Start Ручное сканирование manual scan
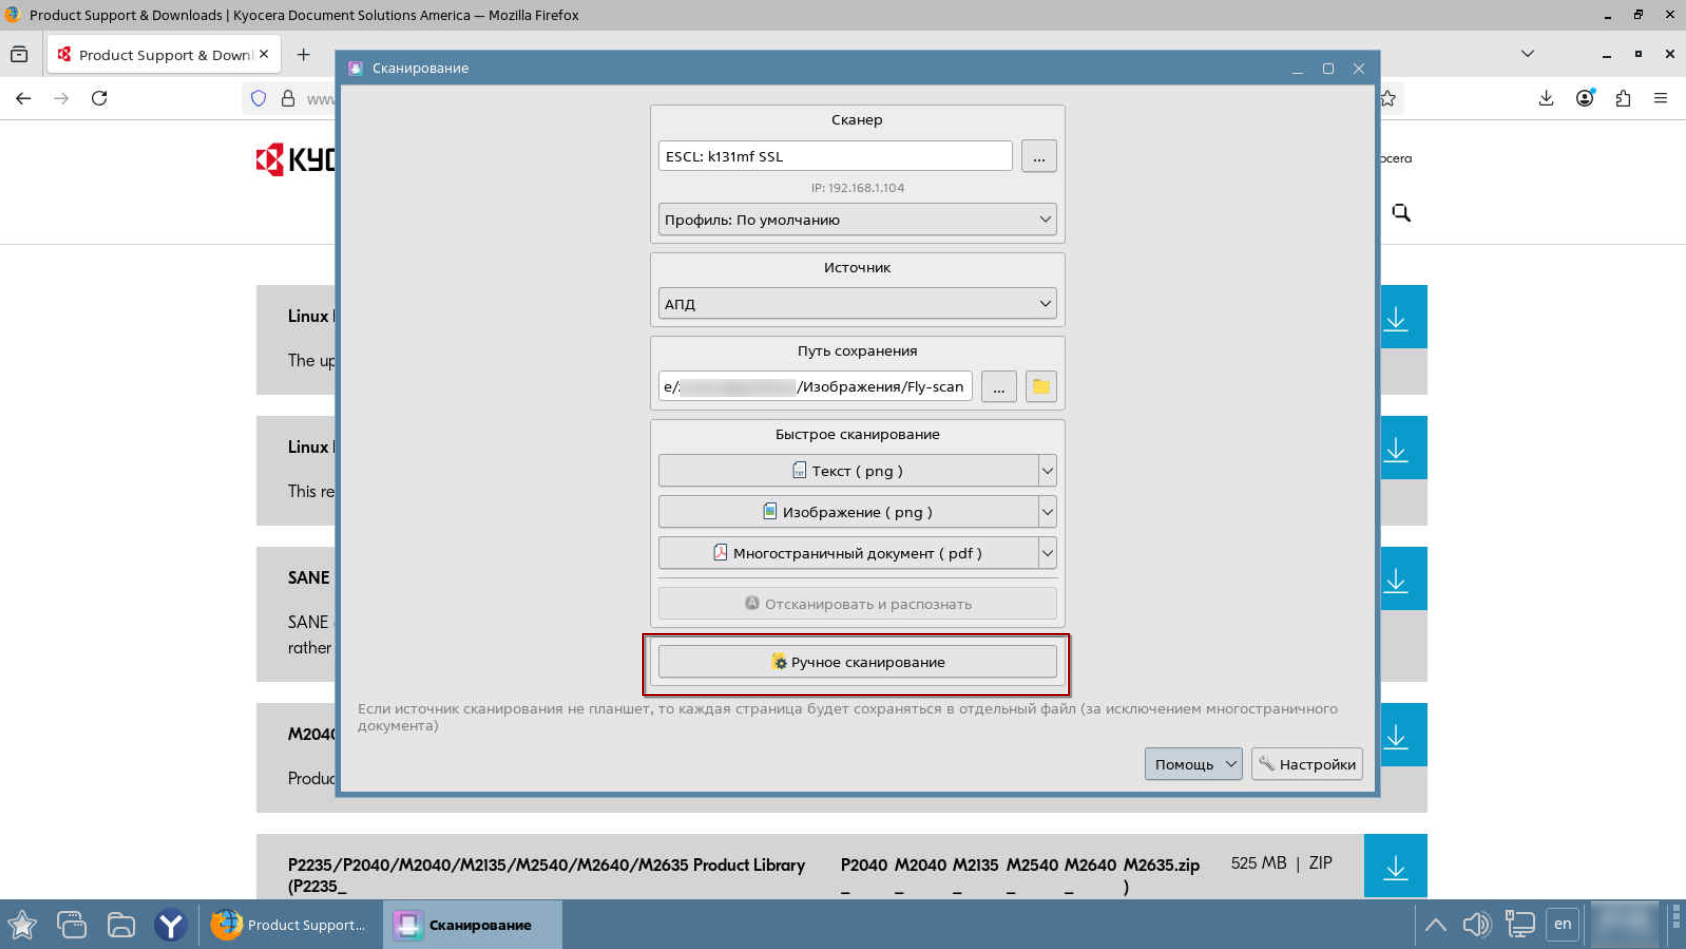 [856, 662]
